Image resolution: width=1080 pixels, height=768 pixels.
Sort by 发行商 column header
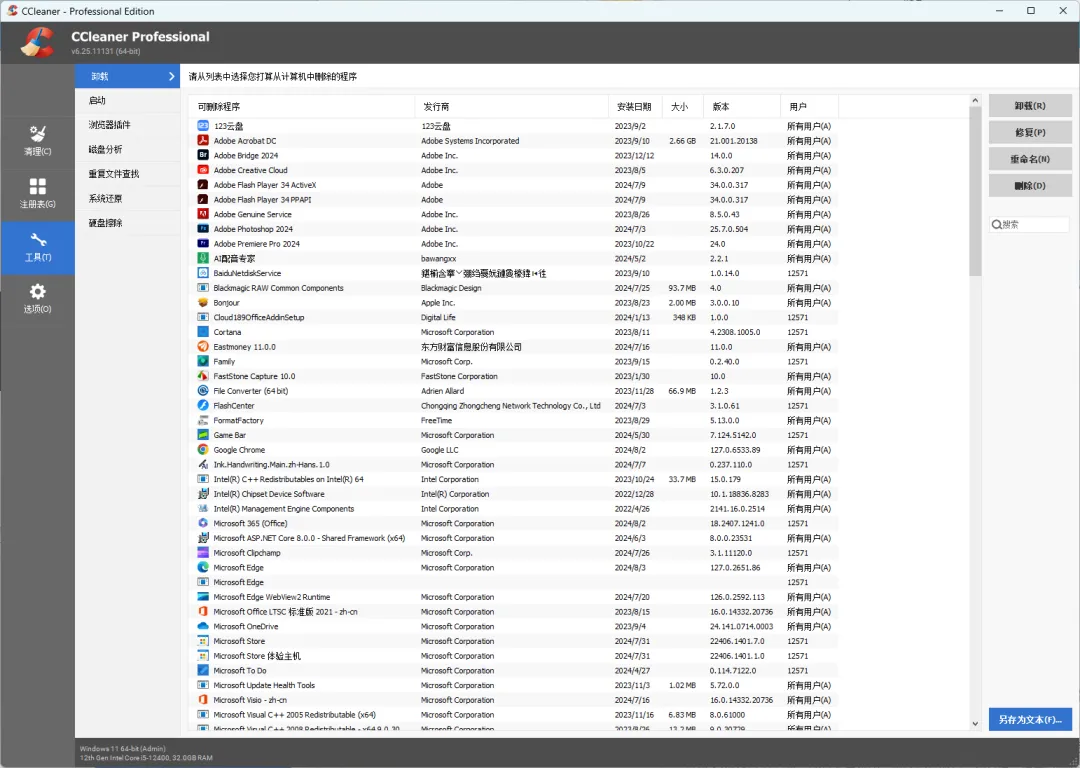[x=511, y=107]
